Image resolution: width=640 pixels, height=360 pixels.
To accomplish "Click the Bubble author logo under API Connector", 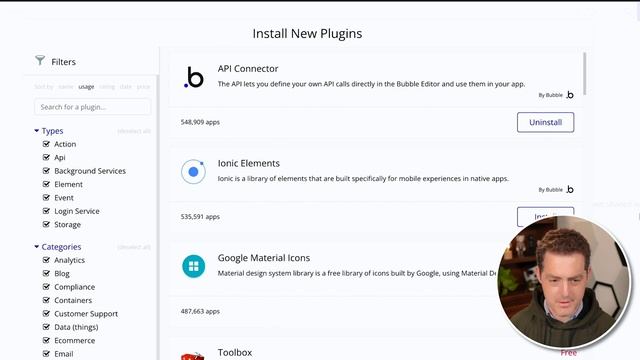I will (570, 95).
